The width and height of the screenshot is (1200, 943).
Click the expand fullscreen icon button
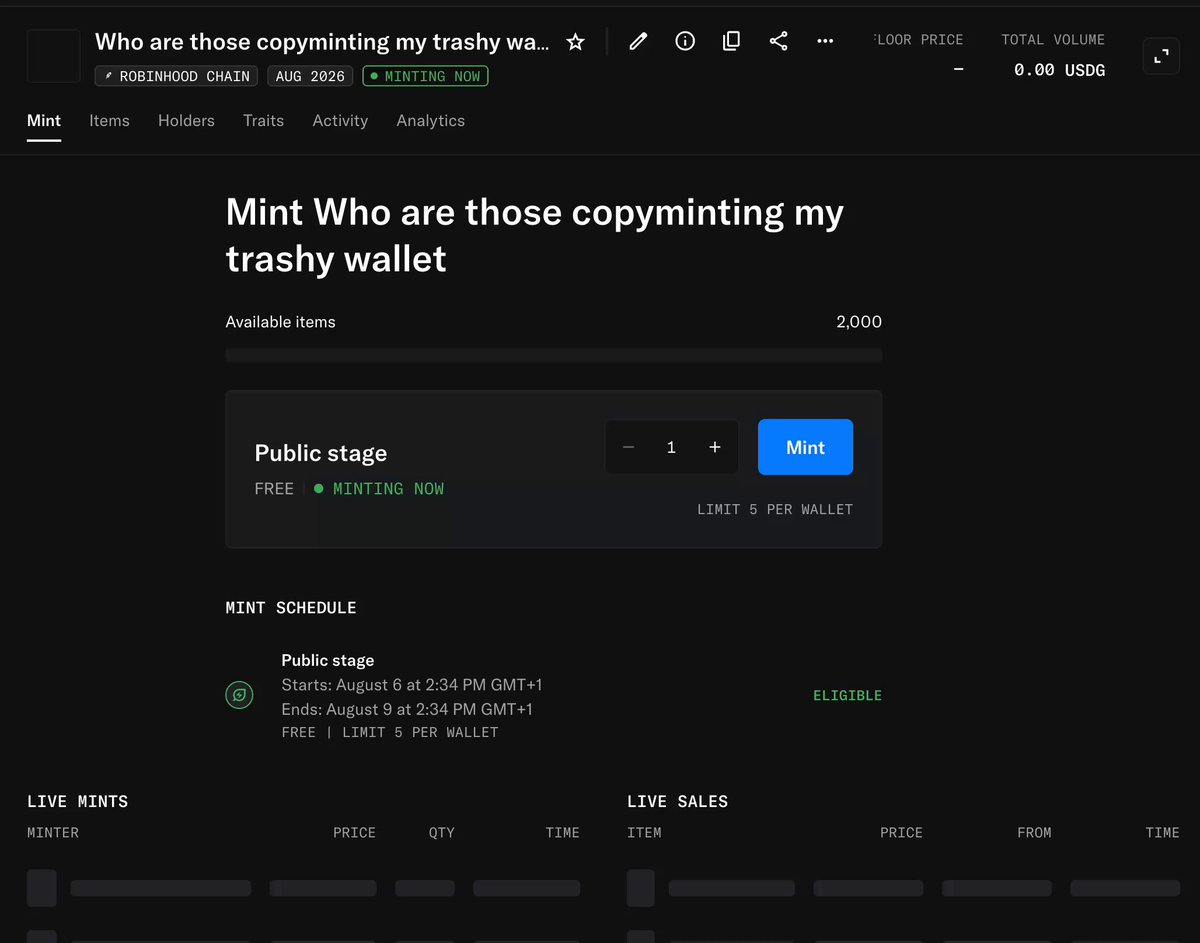point(1161,57)
